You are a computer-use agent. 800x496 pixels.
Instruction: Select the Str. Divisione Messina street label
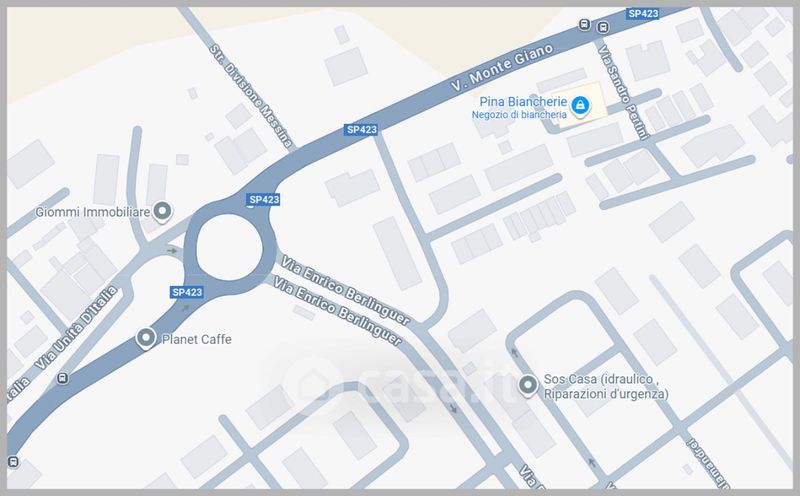tap(251, 96)
